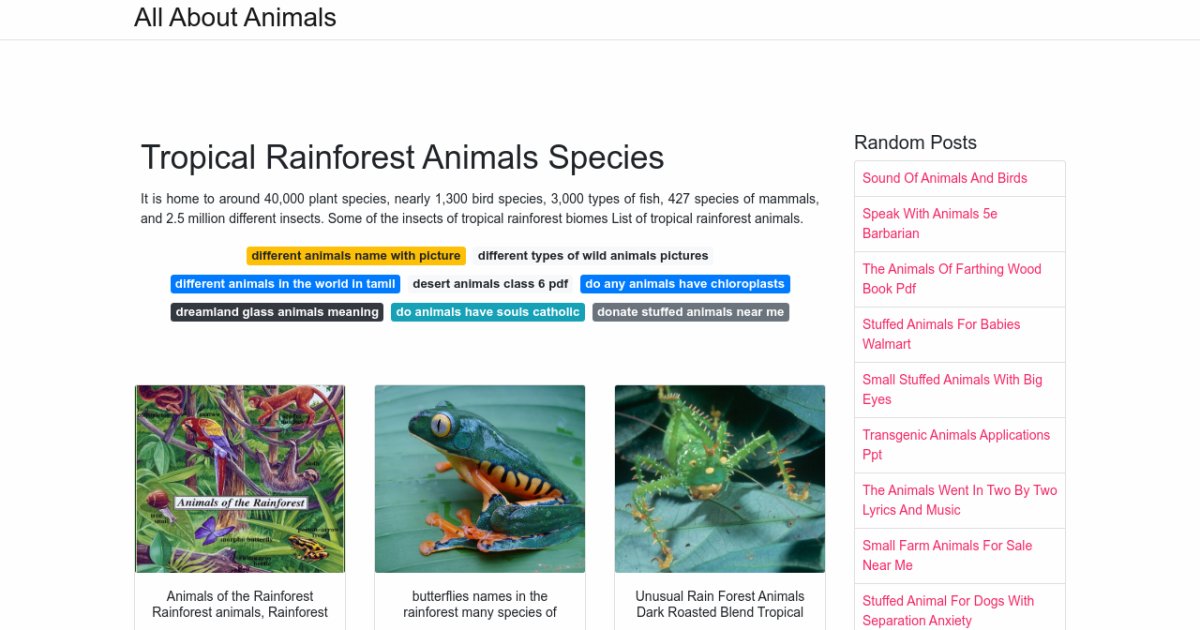Open 'different animals in the world in tamil' tag
Image resolution: width=1200 pixels, height=630 pixels.
285,284
